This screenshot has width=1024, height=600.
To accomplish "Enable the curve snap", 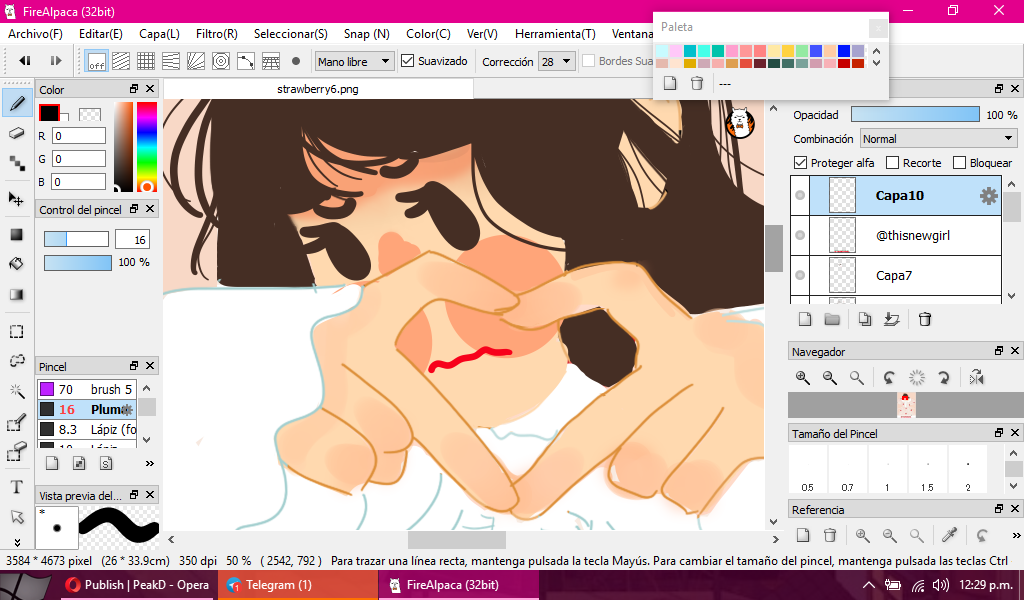I will pos(246,61).
